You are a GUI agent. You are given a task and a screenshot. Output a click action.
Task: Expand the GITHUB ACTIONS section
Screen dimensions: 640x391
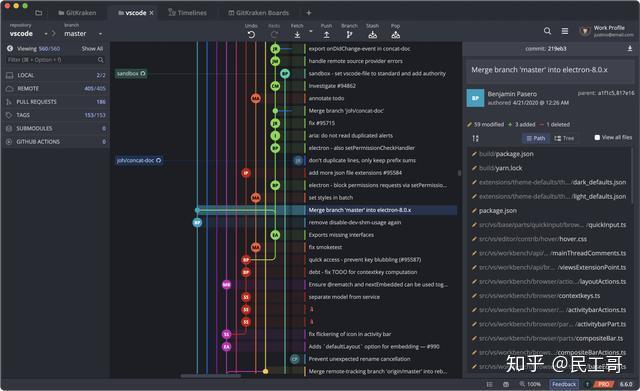(56, 142)
